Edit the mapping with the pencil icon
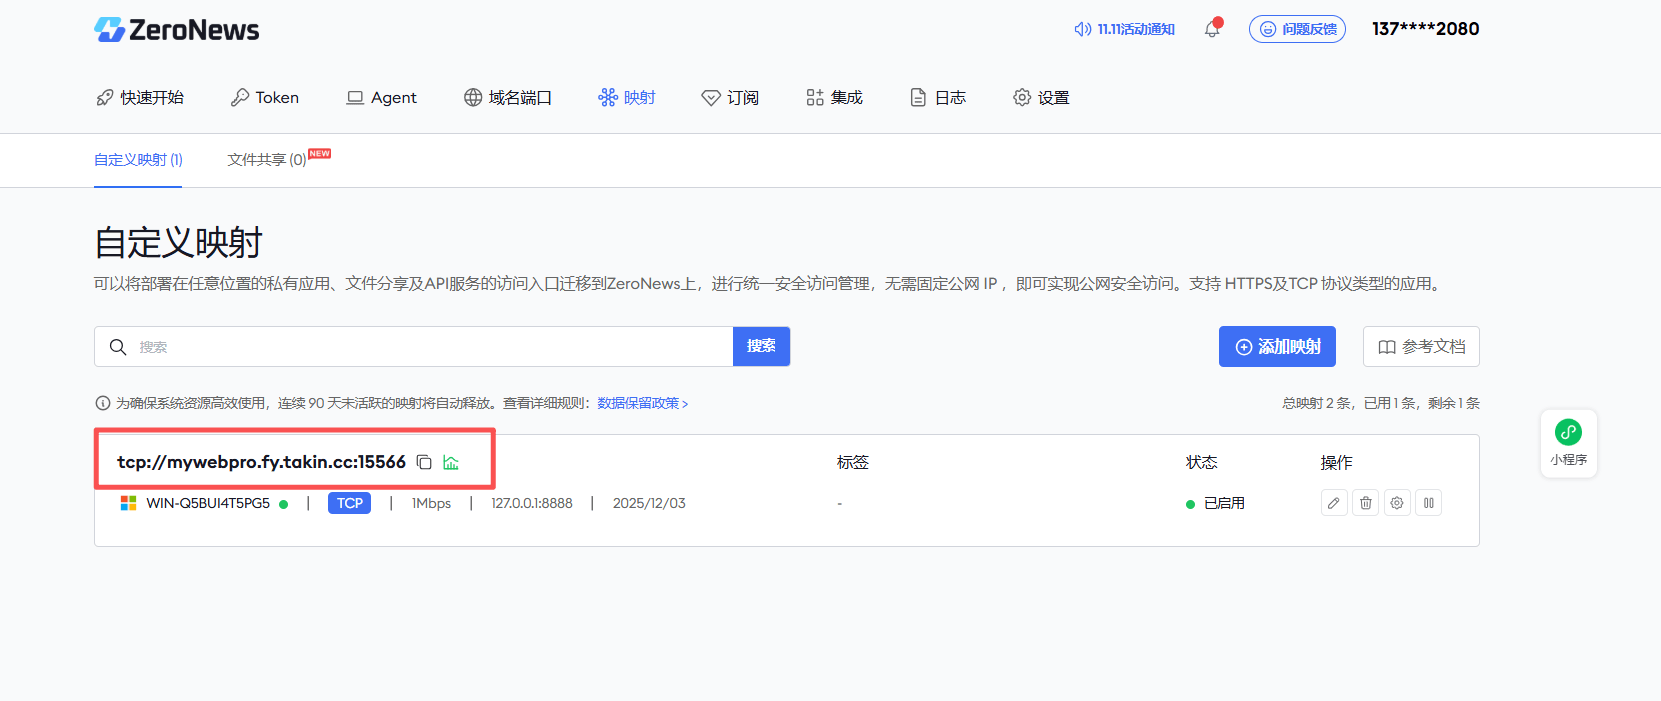This screenshot has height=701, width=1661. point(1334,503)
